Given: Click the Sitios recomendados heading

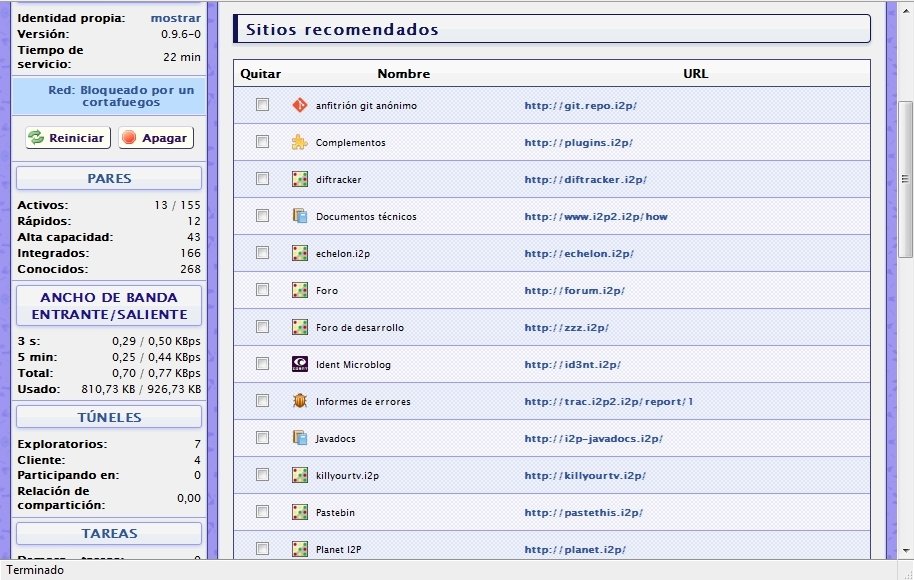Looking at the screenshot, I should 342,29.
